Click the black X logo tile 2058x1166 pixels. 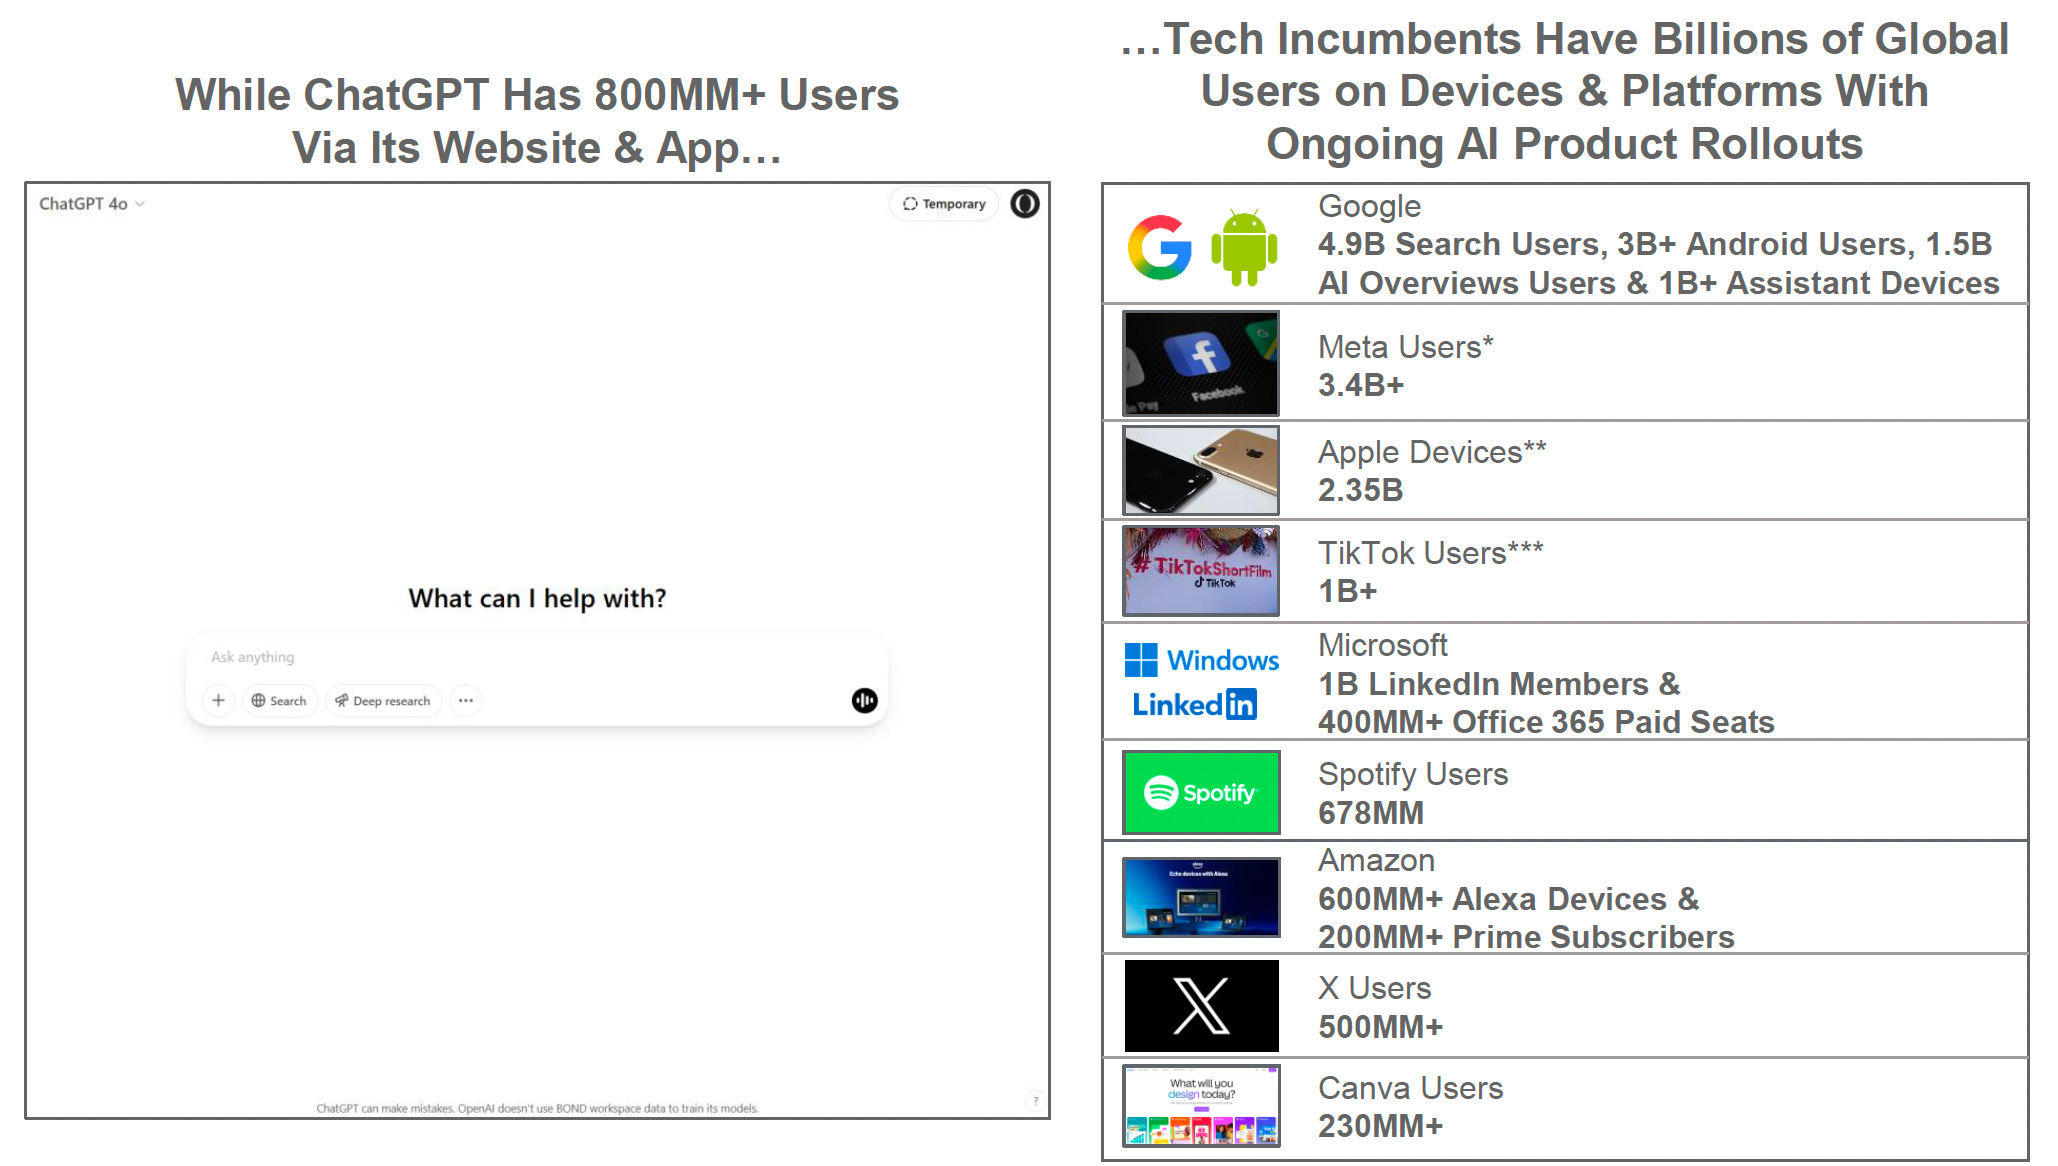[1201, 1006]
